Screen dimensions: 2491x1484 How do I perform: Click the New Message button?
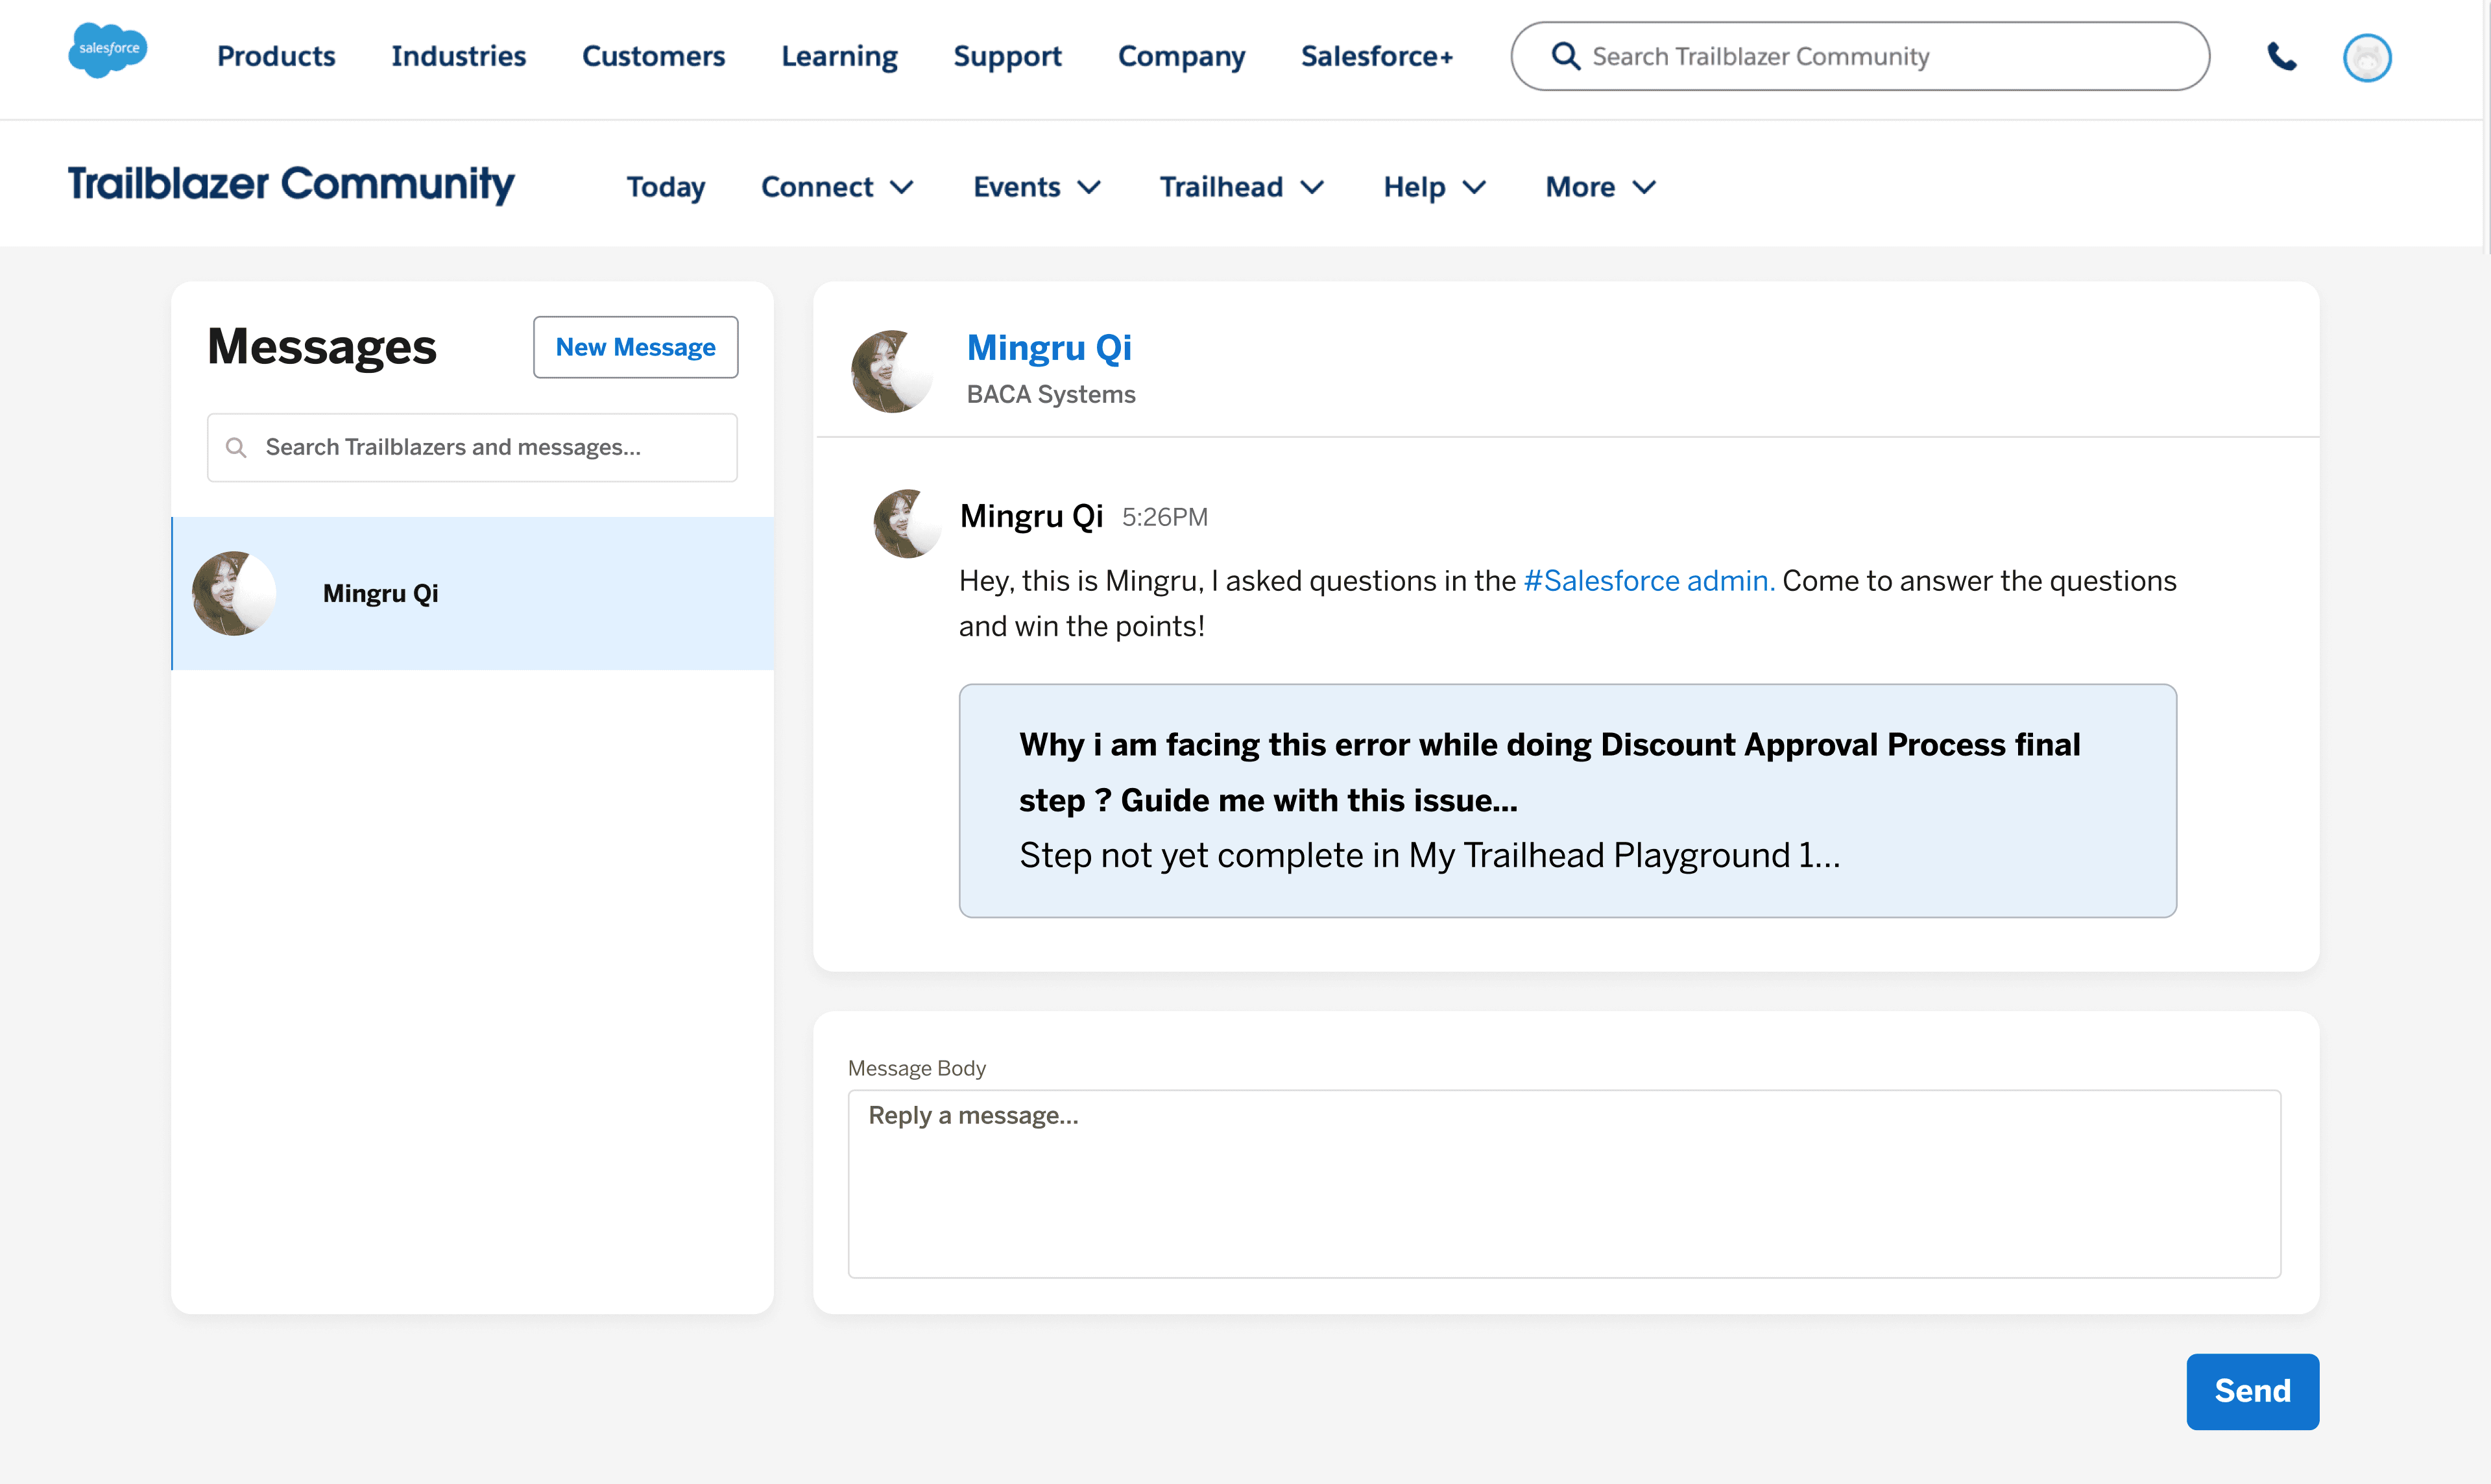tap(635, 347)
